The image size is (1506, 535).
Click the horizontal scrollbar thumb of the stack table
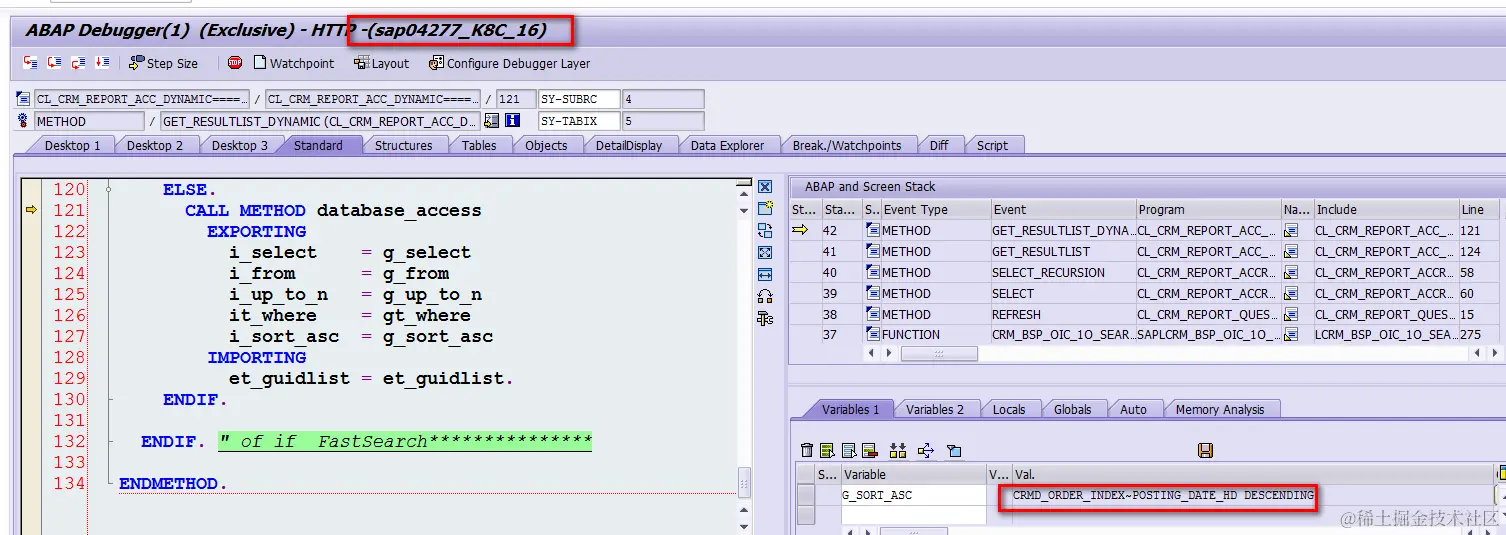tap(937, 354)
